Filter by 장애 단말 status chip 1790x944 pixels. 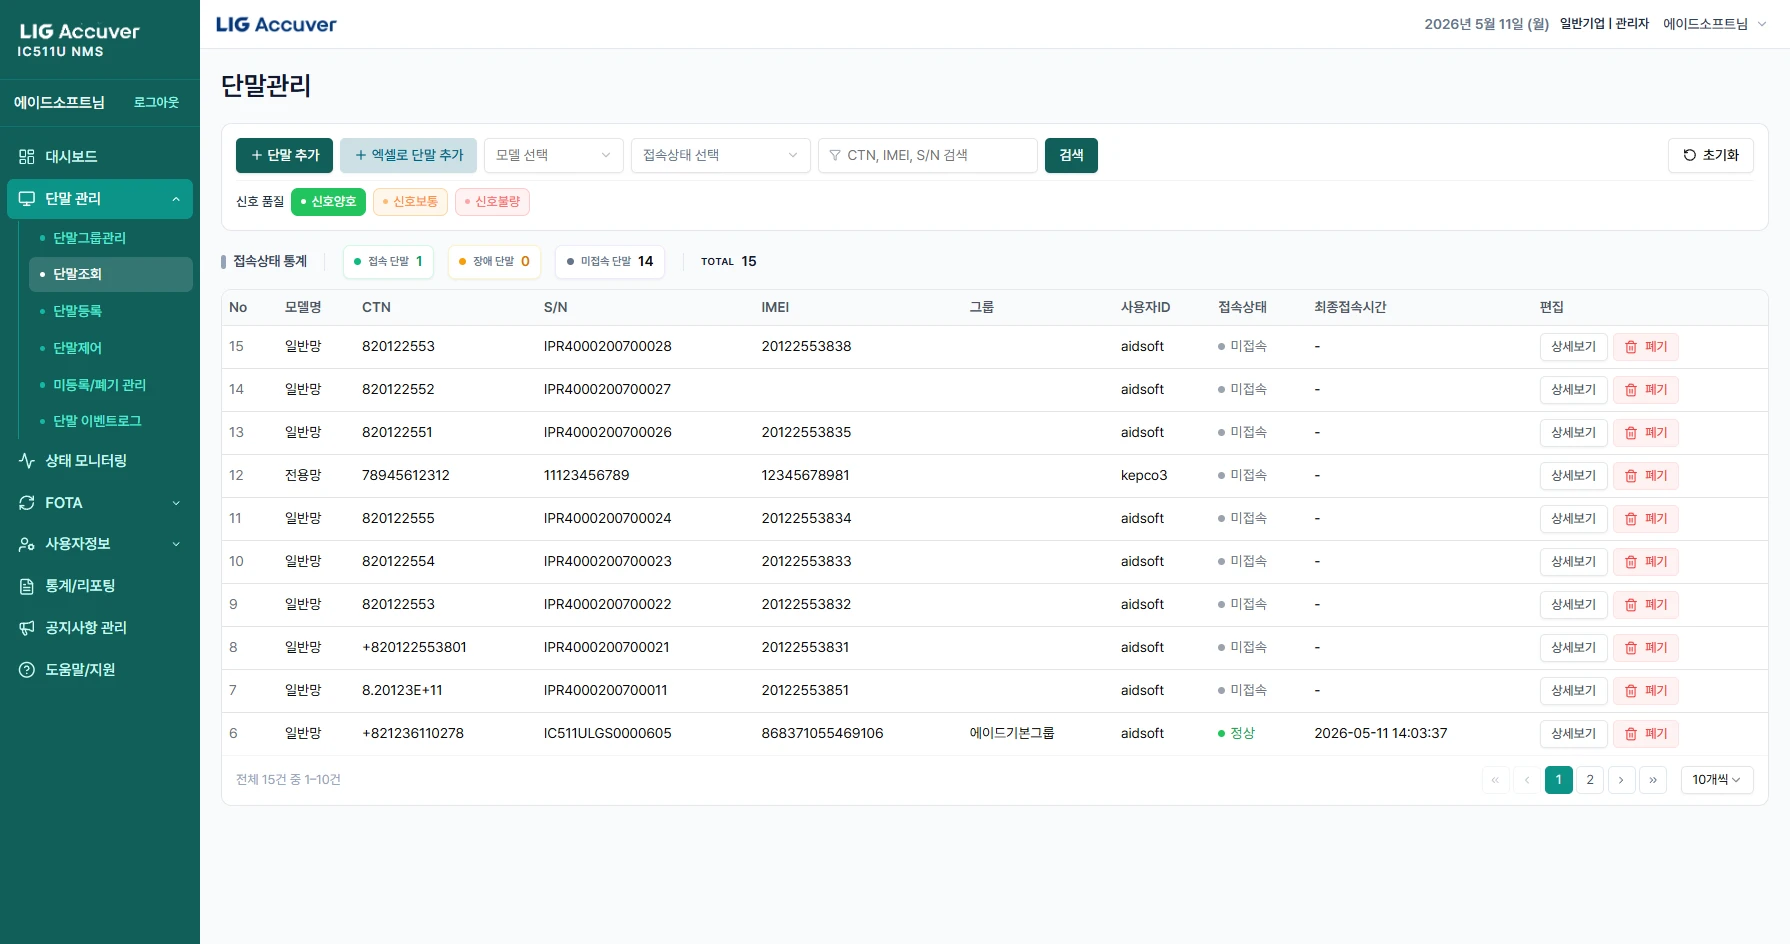(494, 262)
